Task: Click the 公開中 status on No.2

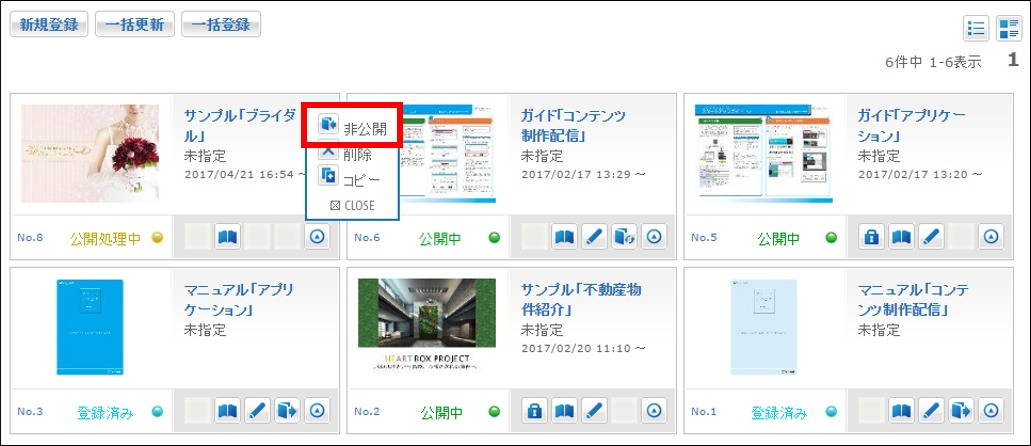Action: (441, 412)
